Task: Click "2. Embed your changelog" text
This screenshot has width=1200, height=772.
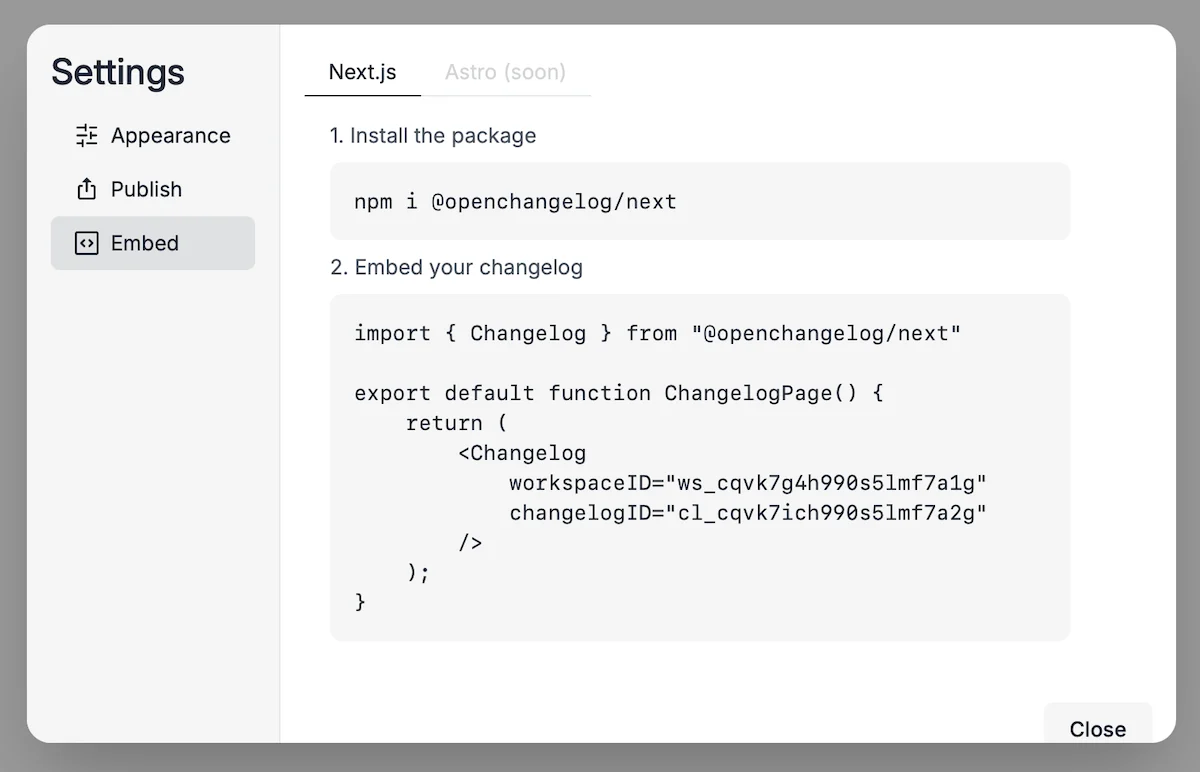Action: click(x=456, y=268)
